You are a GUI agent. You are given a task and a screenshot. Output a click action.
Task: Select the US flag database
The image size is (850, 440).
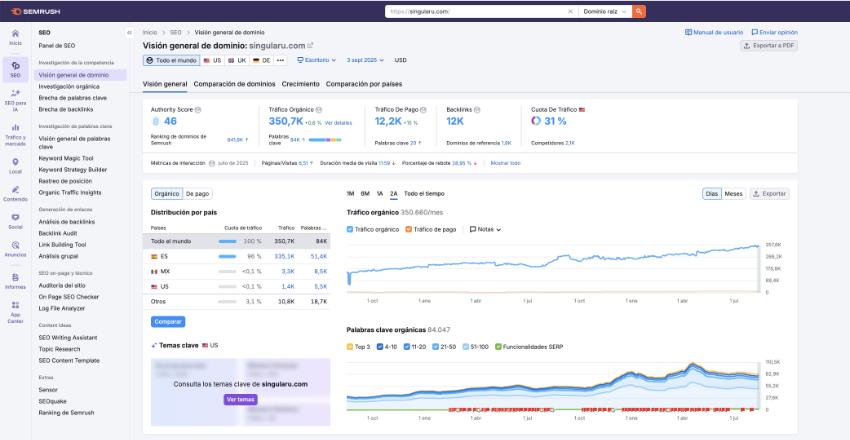[x=212, y=60]
